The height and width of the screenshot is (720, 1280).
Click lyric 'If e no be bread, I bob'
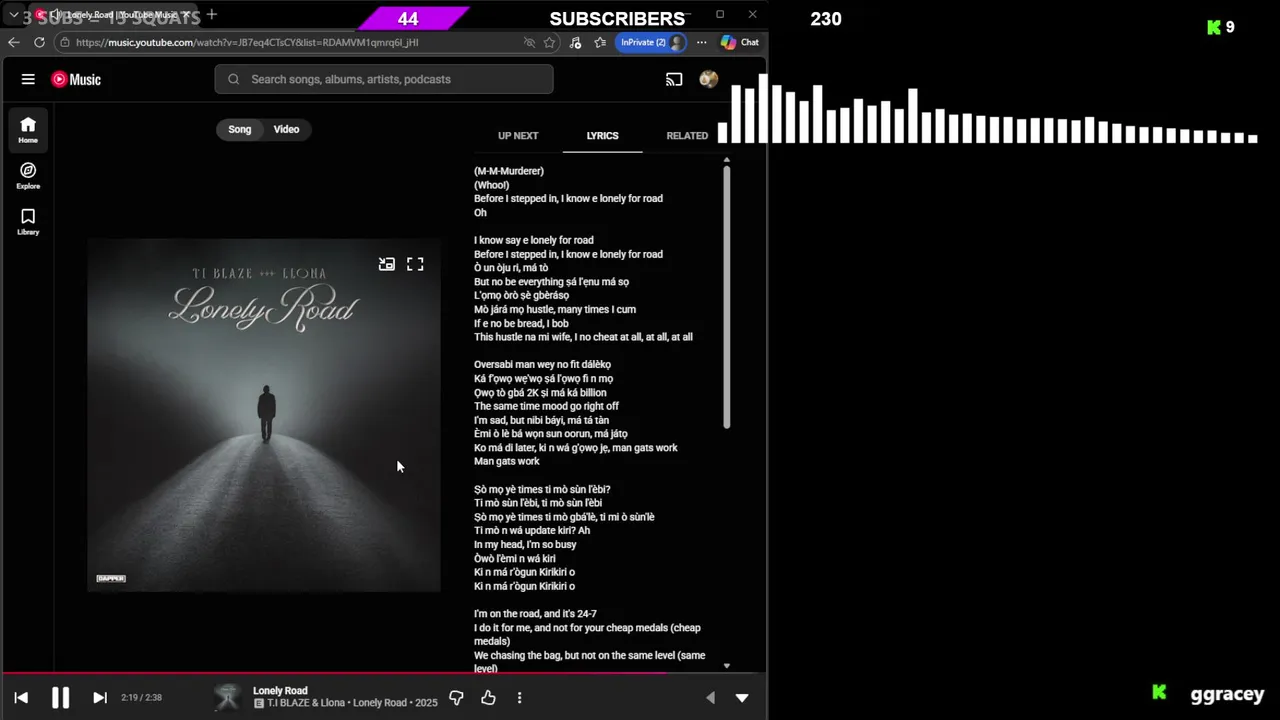point(521,323)
